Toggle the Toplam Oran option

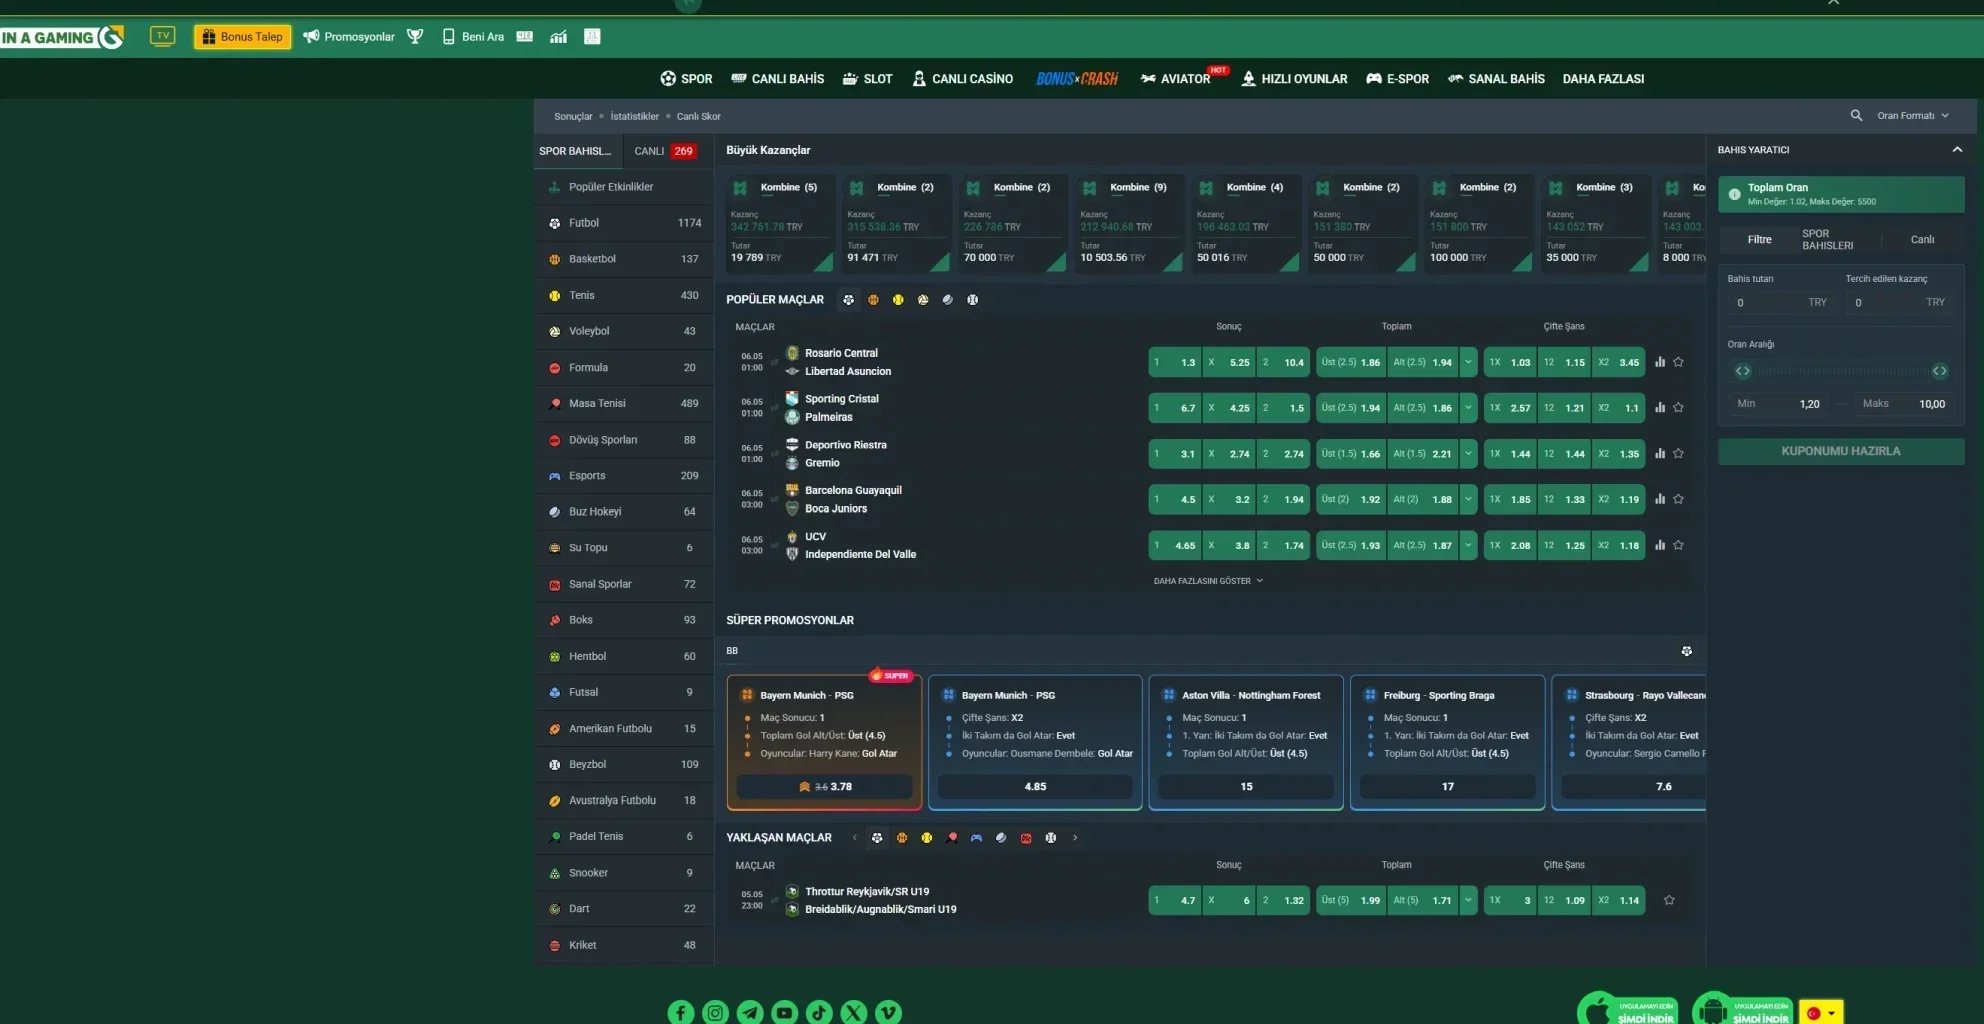[x=1734, y=194]
